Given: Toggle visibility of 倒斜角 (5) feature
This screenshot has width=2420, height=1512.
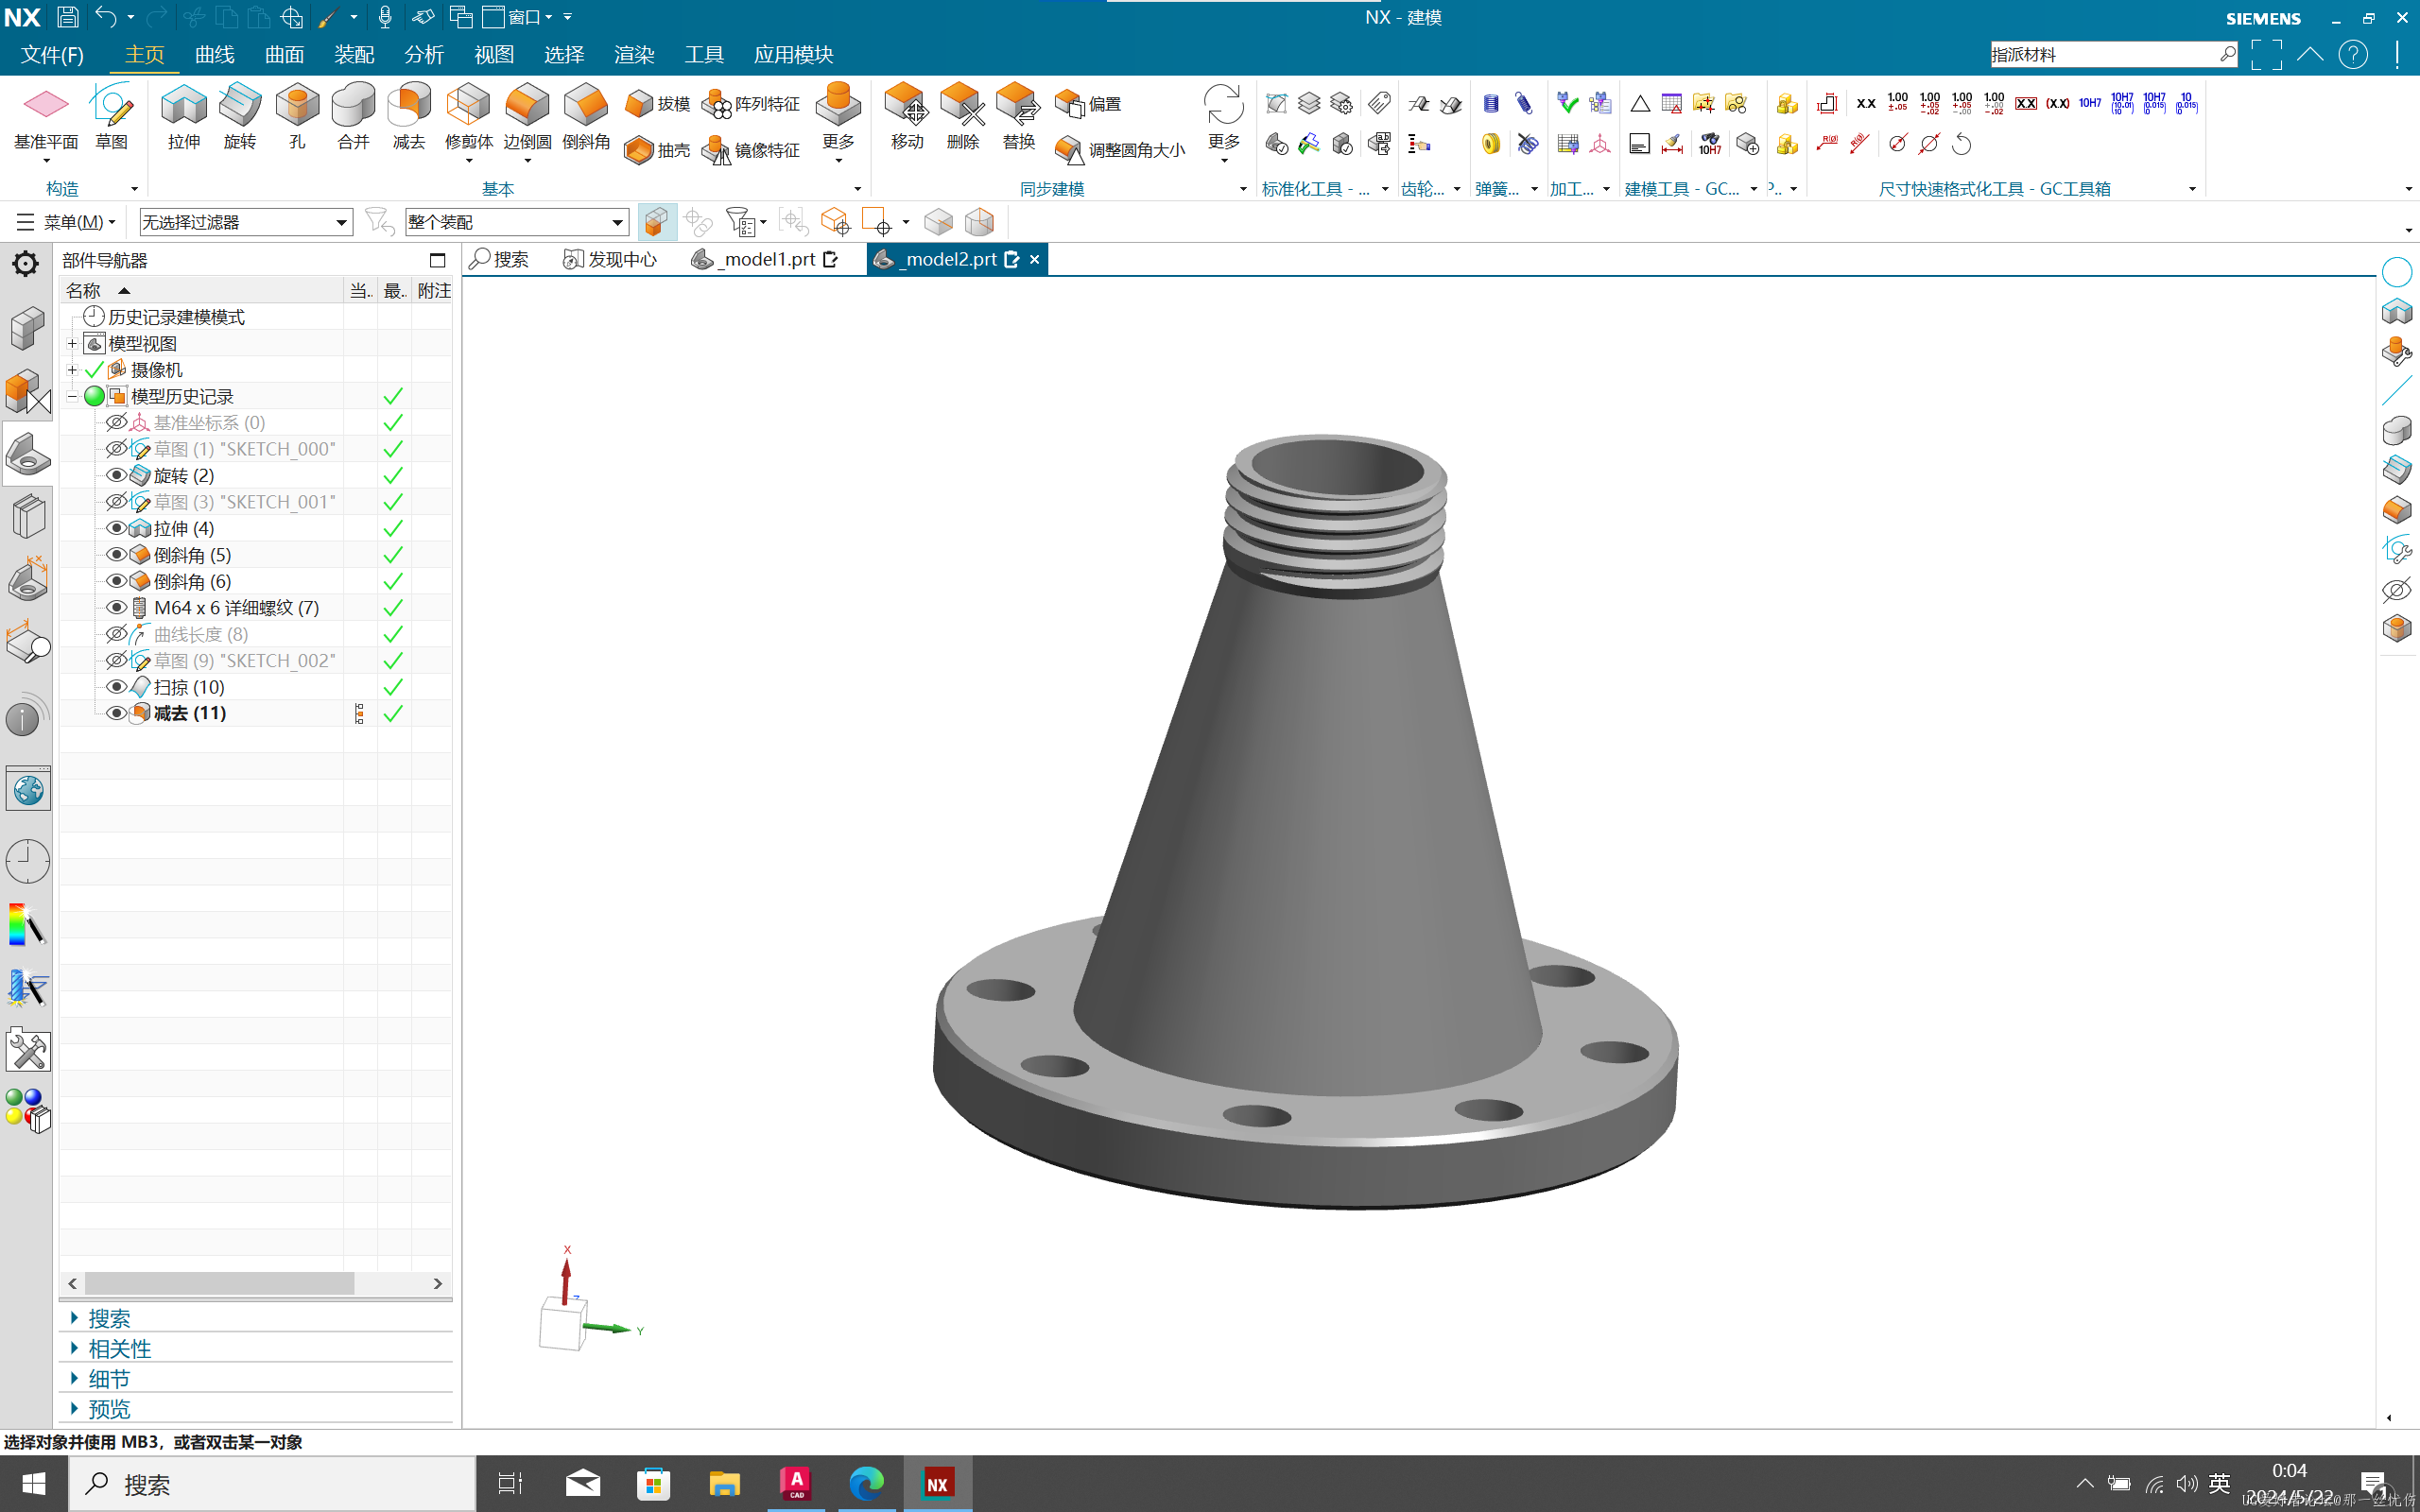Looking at the screenshot, I should [116, 554].
